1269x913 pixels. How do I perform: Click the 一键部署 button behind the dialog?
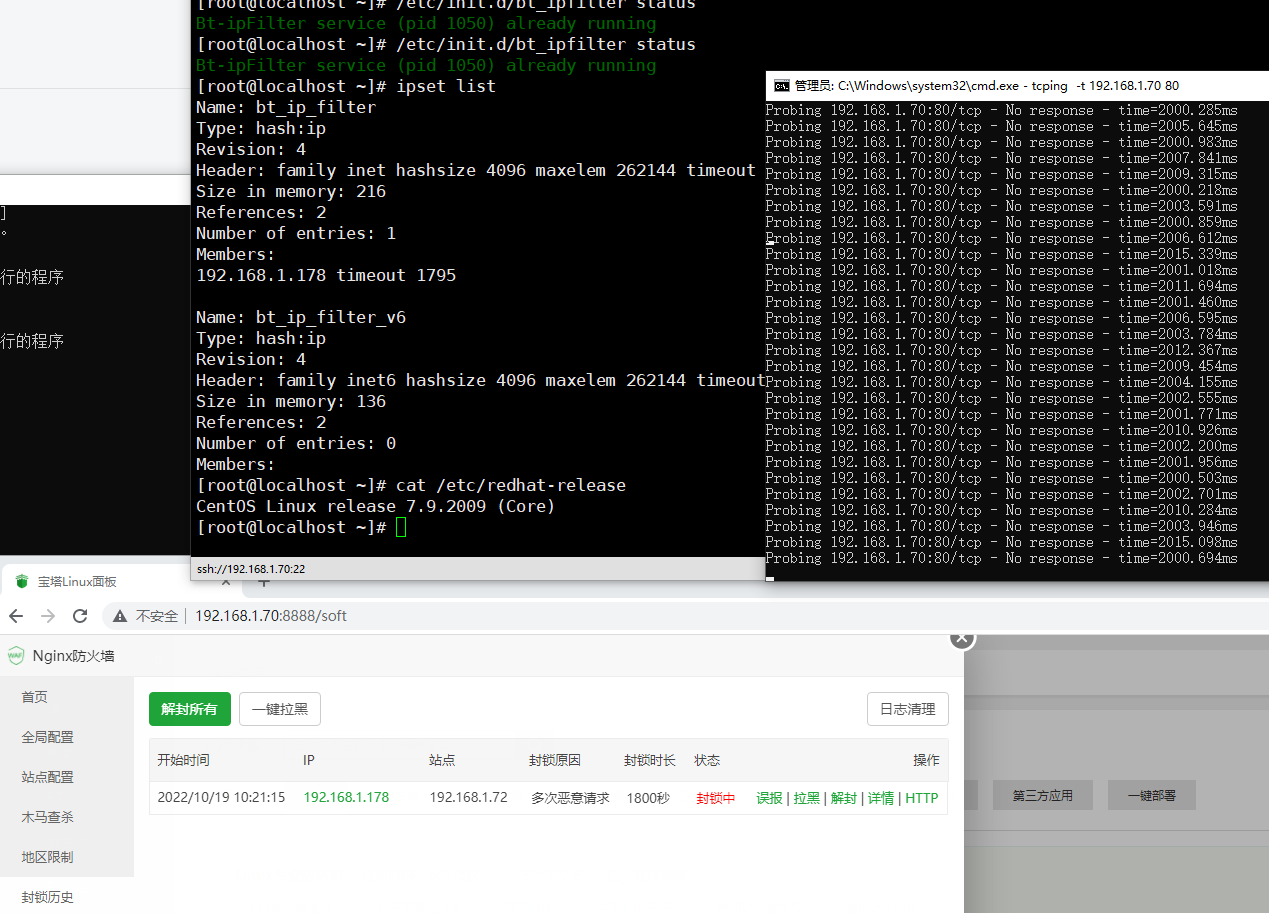pos(1151,796)
